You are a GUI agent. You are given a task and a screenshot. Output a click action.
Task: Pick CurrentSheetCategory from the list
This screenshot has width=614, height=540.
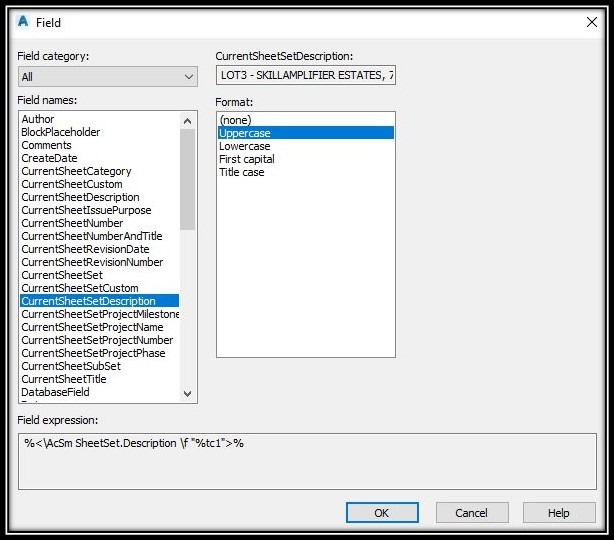[x=99, y=171]
